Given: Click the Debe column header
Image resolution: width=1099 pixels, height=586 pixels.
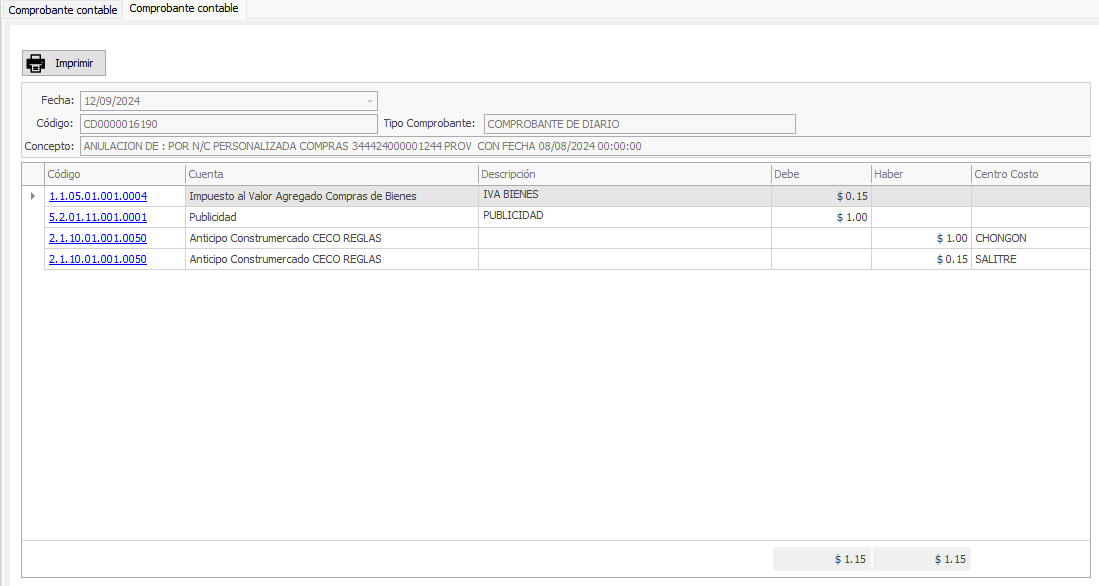Looking at the screenshot, I should (820, 174).
